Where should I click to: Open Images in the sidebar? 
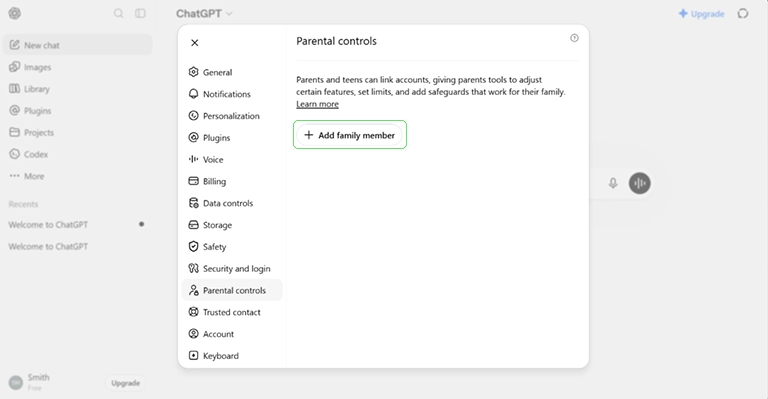pos(77,67)
